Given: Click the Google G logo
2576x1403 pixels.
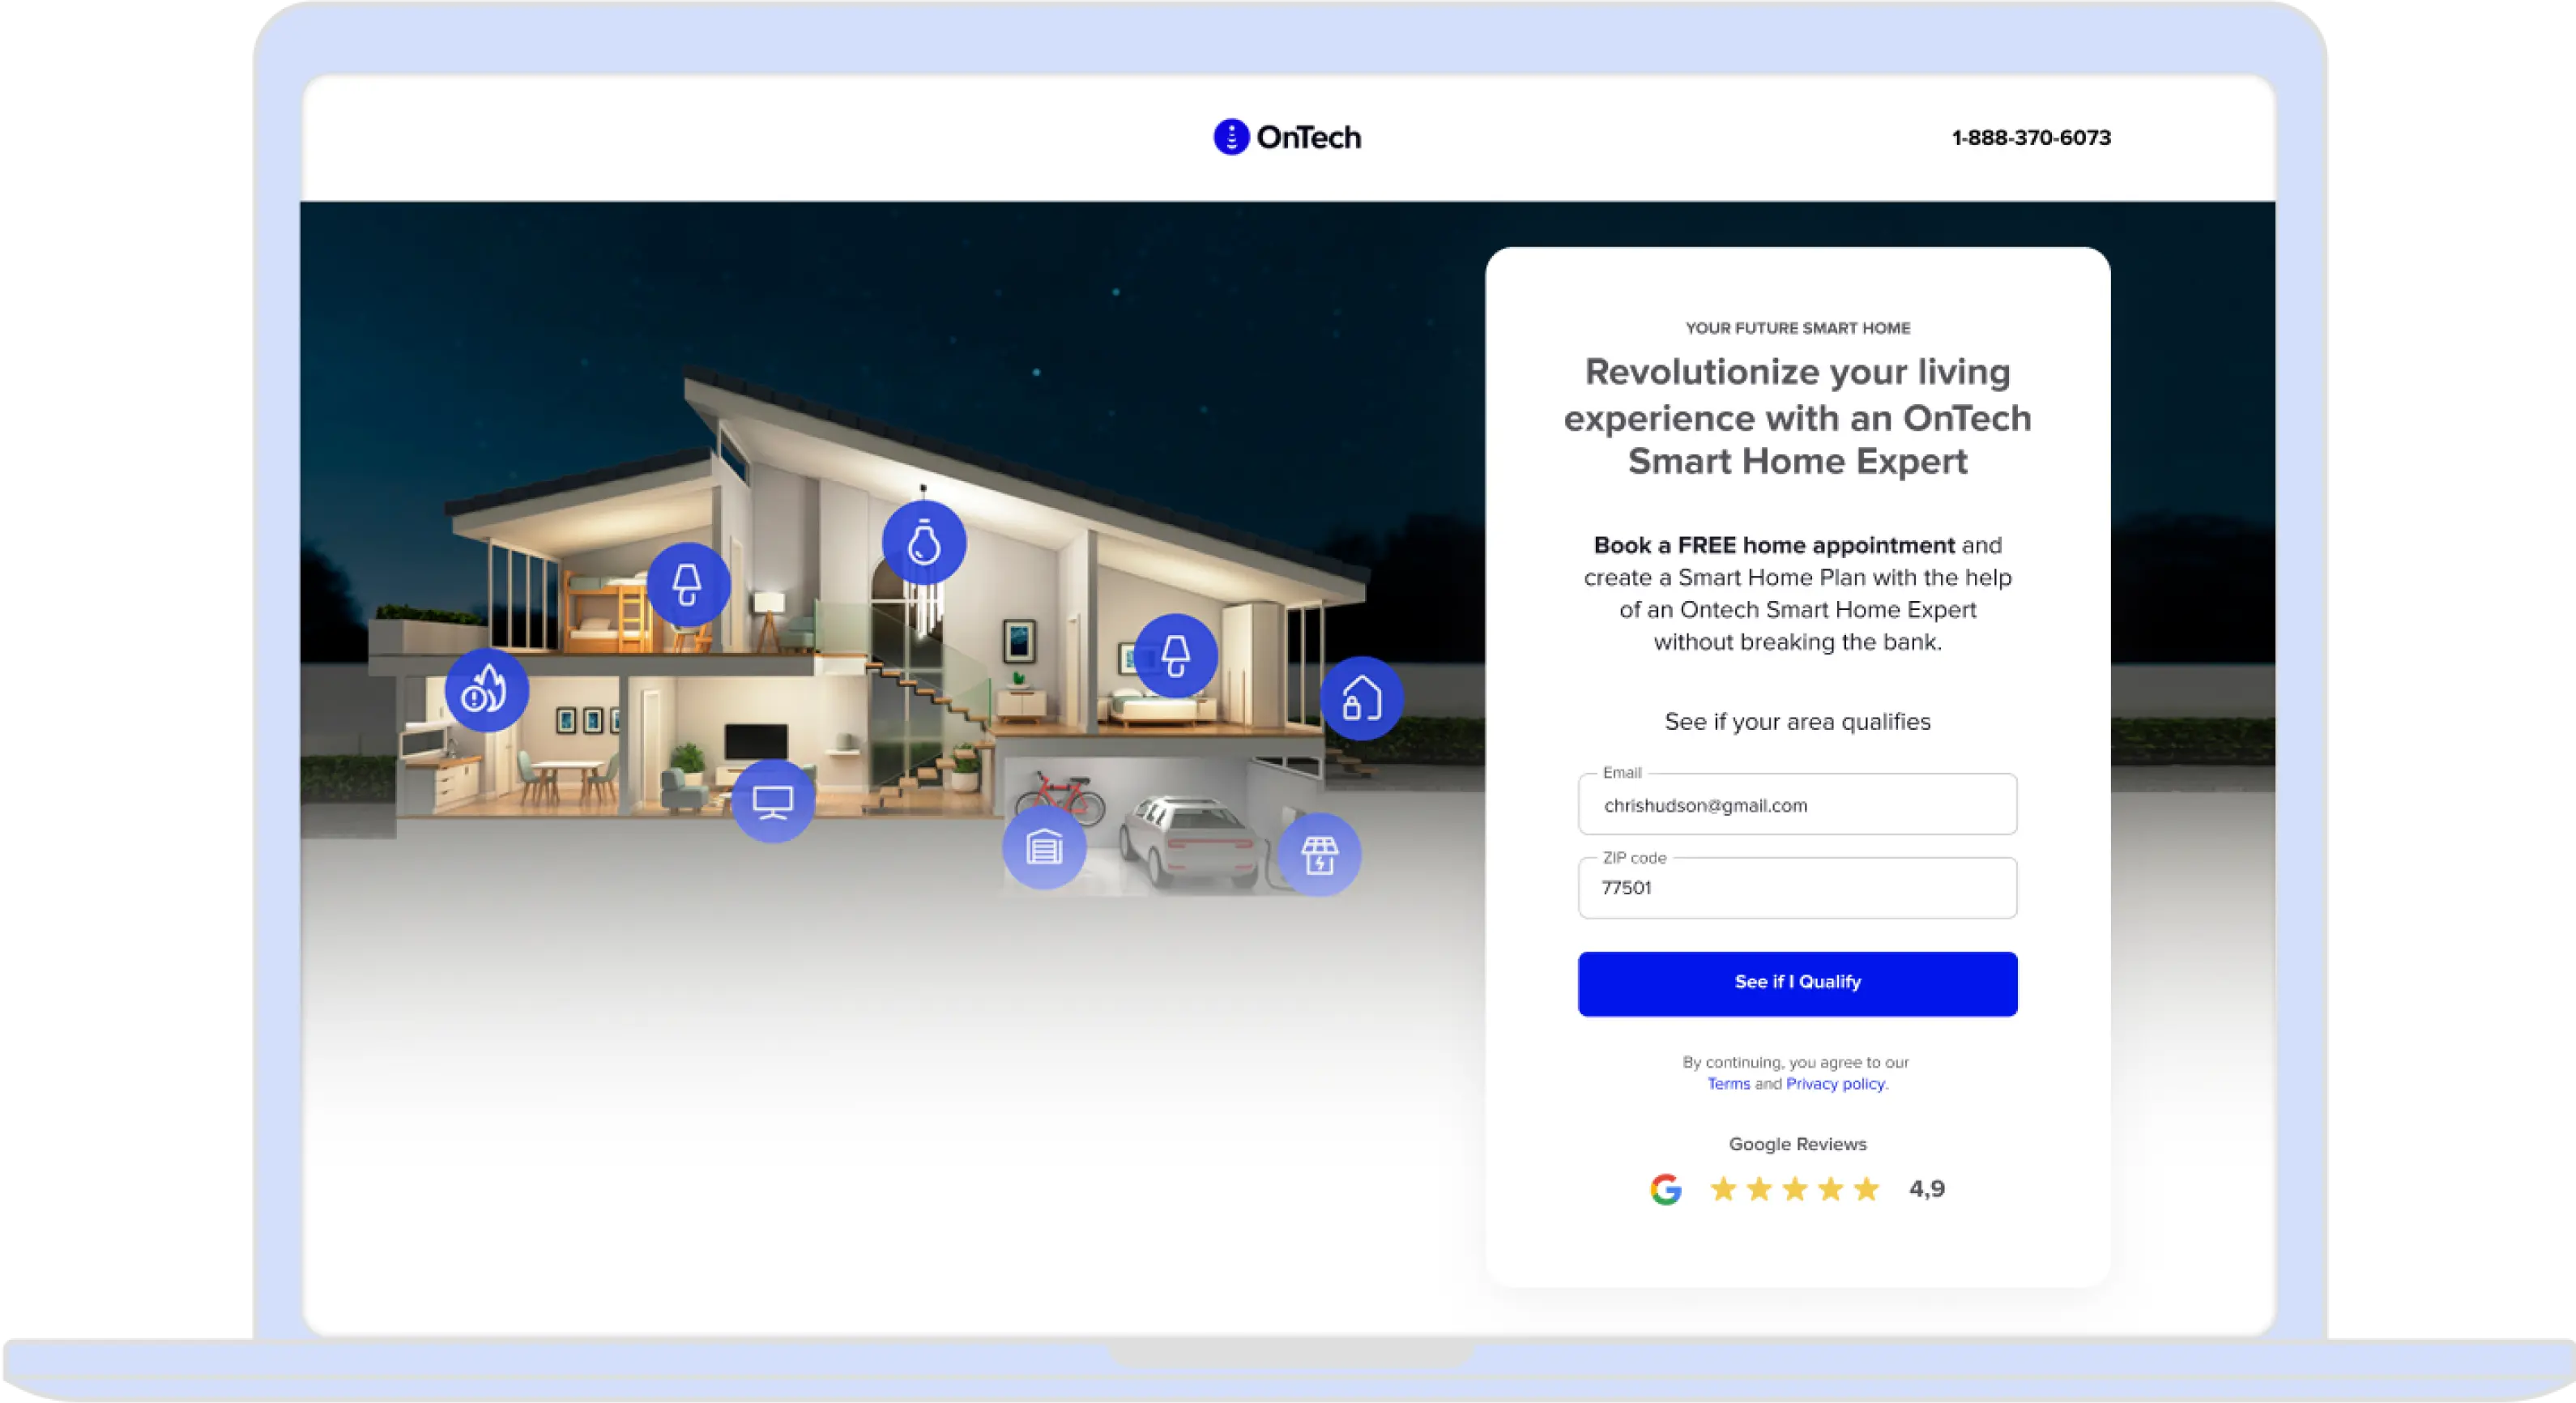Looking at the screenshot, I should pos(1666,1189).
